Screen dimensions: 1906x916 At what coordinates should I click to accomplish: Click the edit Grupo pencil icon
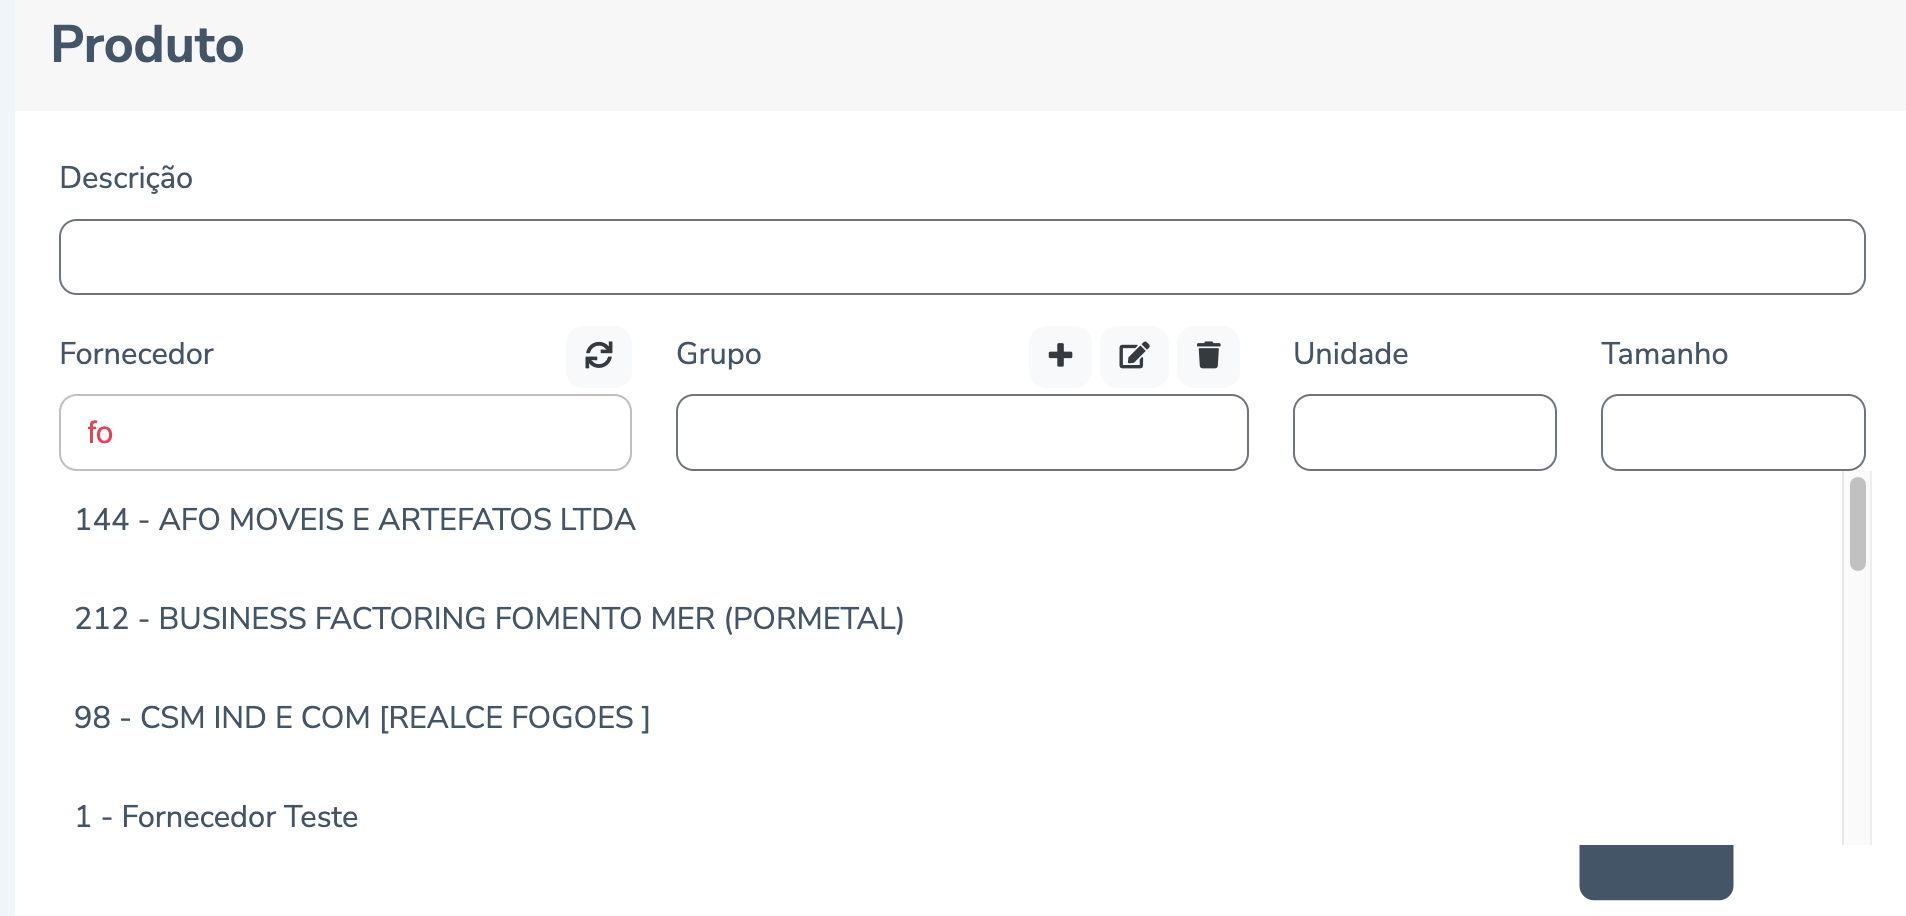[1134, 356]
